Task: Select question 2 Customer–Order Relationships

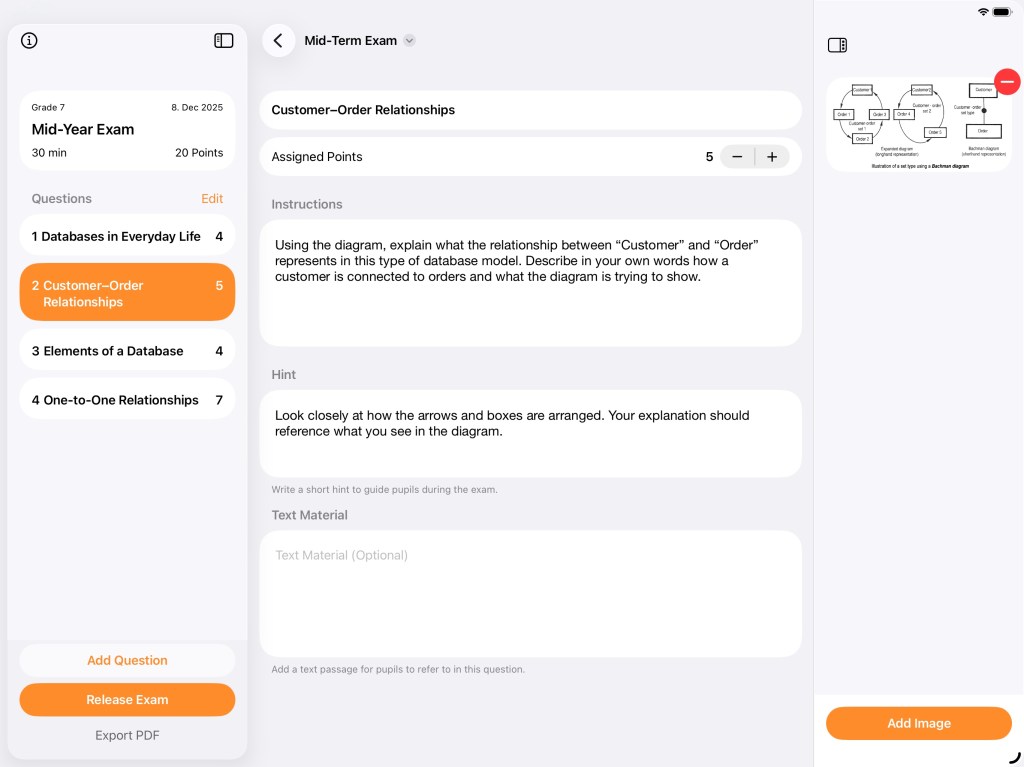Action: (x=127, y=293)
